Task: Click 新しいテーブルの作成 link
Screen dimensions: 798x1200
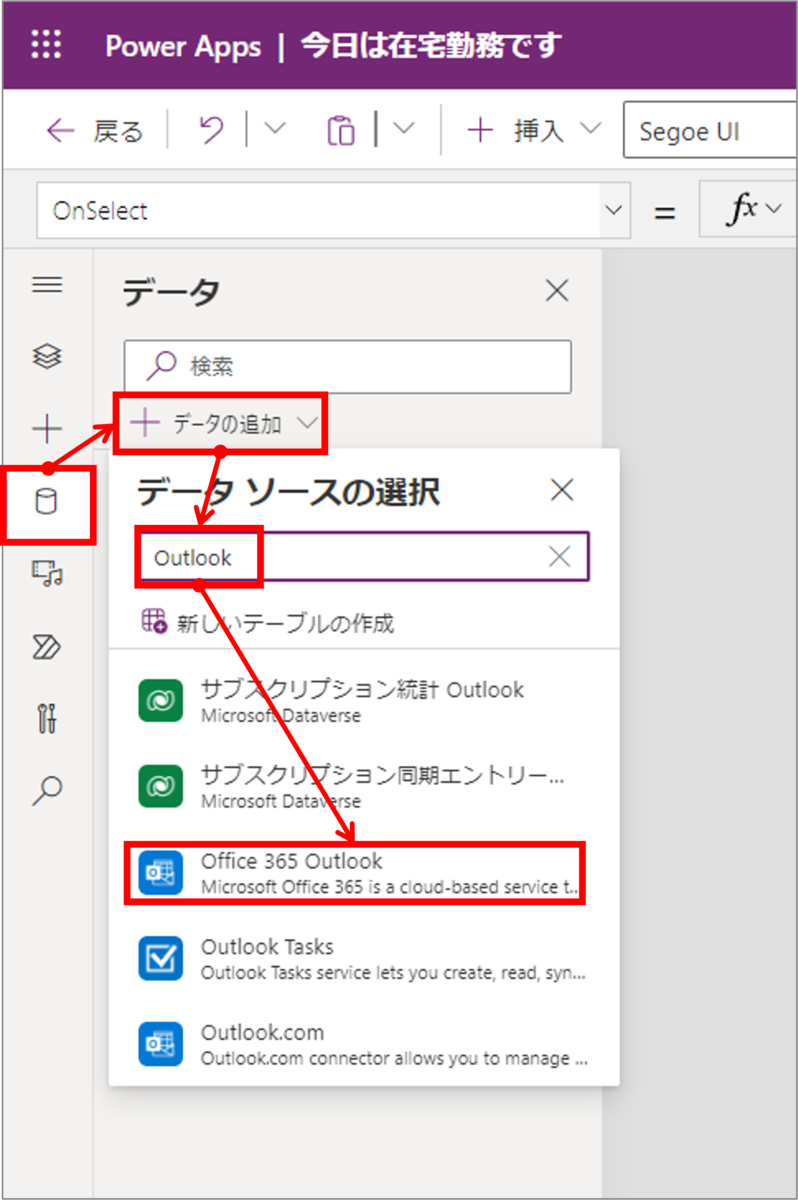Action: tap(267, 623)
